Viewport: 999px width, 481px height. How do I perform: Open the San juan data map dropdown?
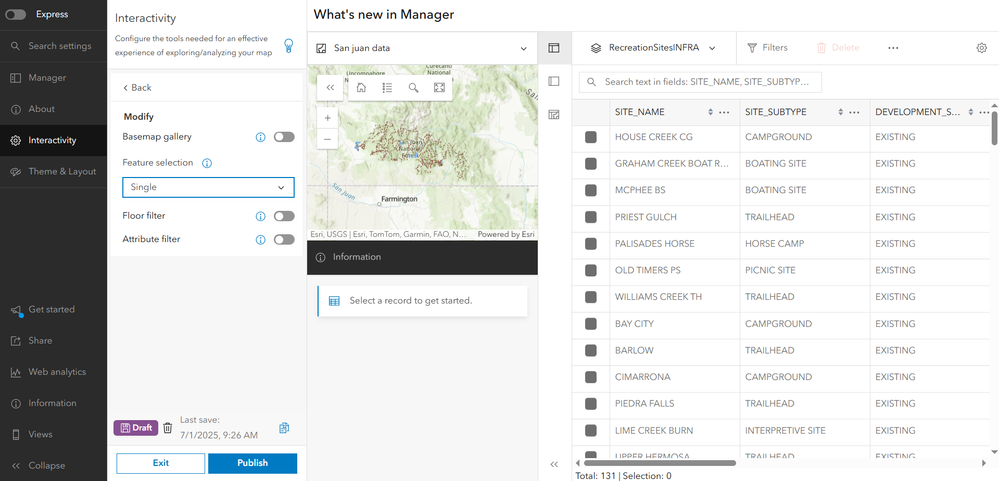(422, 48)
